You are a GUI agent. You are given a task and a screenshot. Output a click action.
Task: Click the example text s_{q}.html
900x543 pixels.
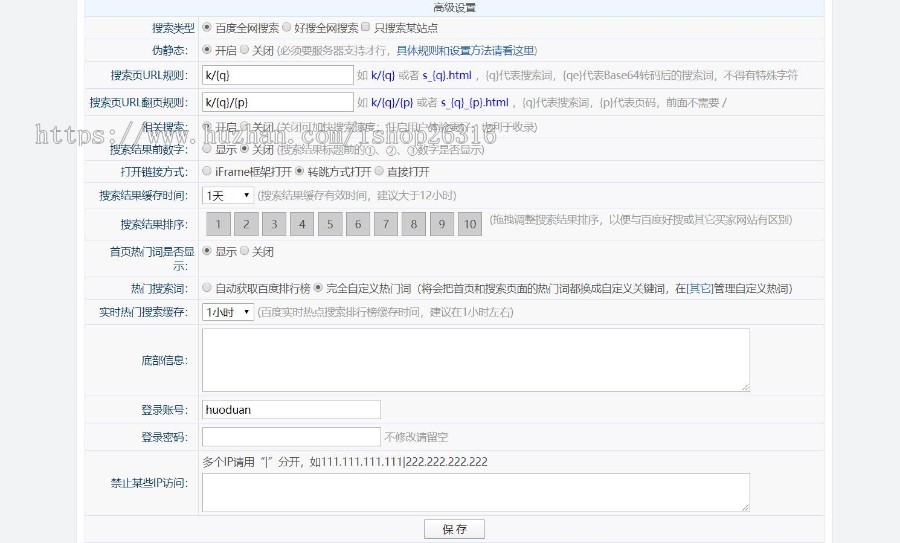point(447,75)
